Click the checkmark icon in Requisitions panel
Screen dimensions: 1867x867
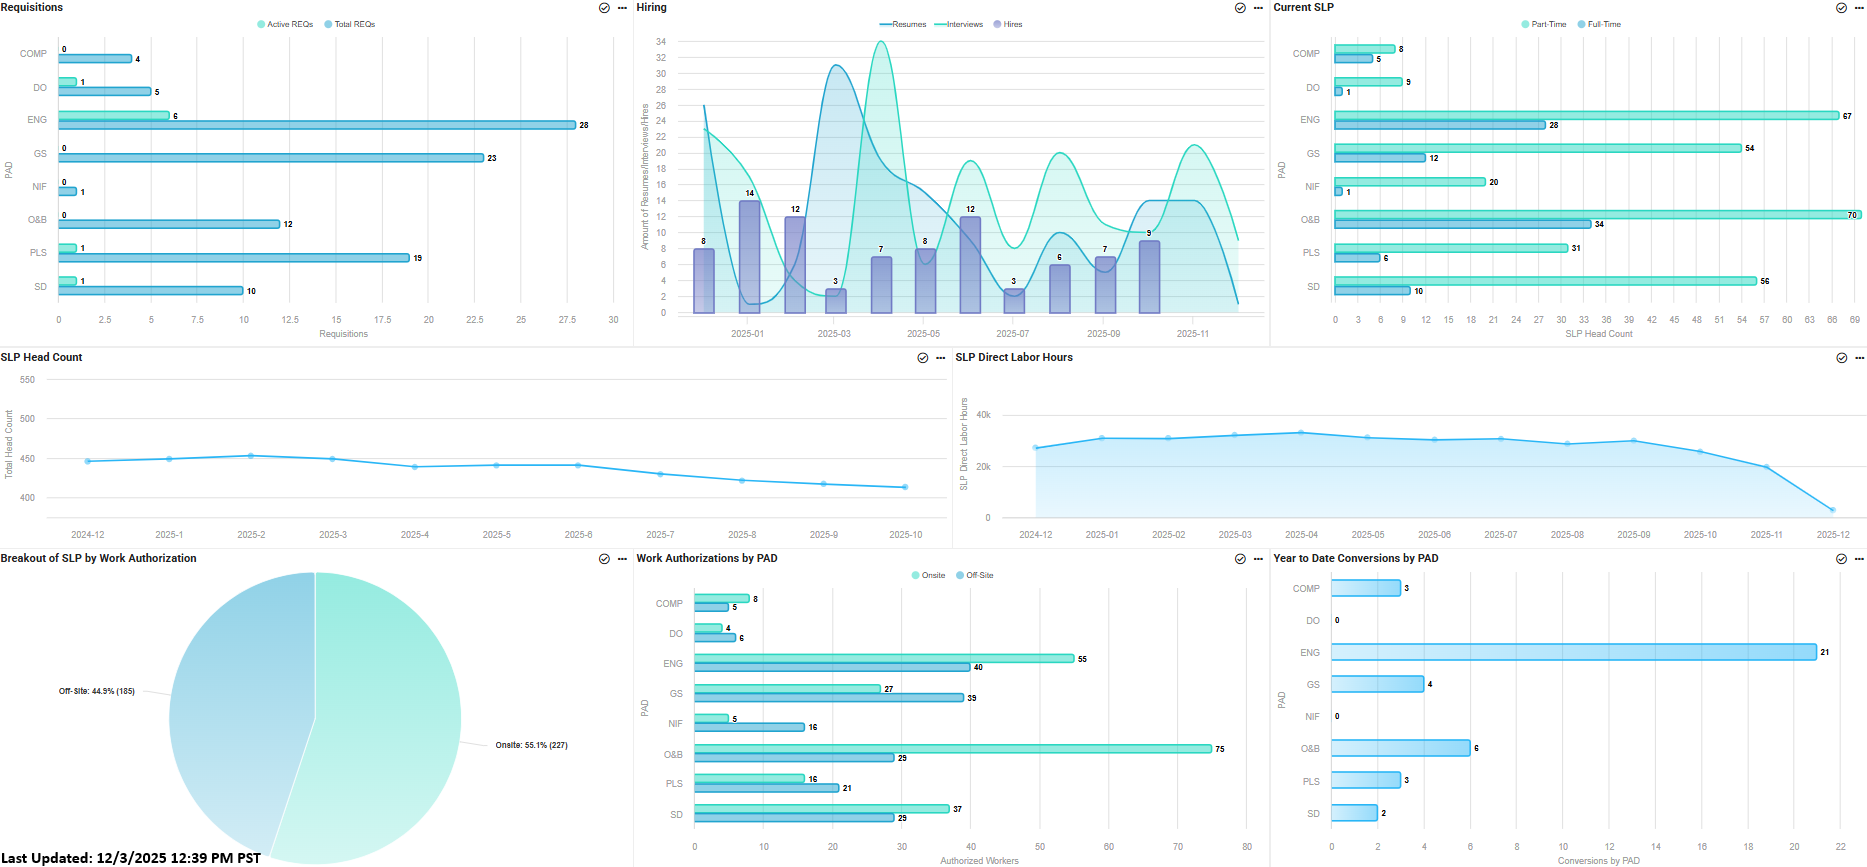604,8
